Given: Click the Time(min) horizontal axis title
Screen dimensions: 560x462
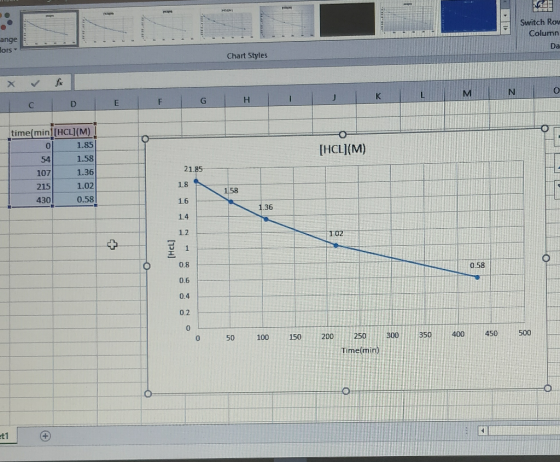Looking at the screenshot, I should pyautogui.click(x=360, y=350).
